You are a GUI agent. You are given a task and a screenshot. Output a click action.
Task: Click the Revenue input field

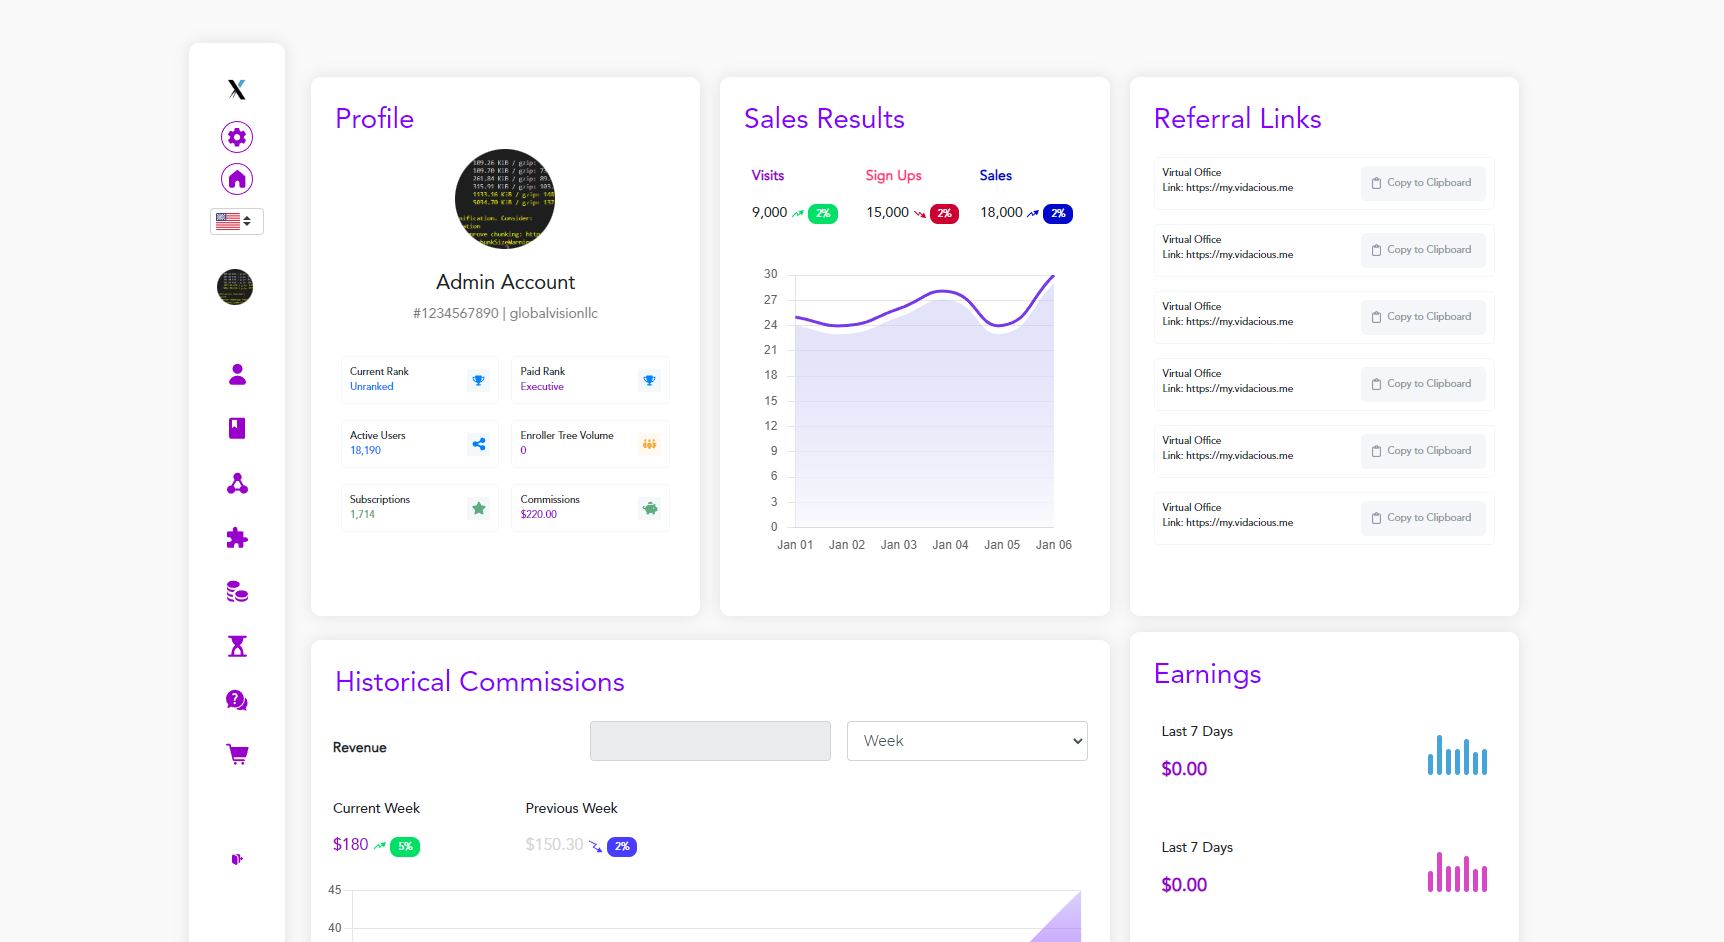pyautogui.click(x=710, y=741)
